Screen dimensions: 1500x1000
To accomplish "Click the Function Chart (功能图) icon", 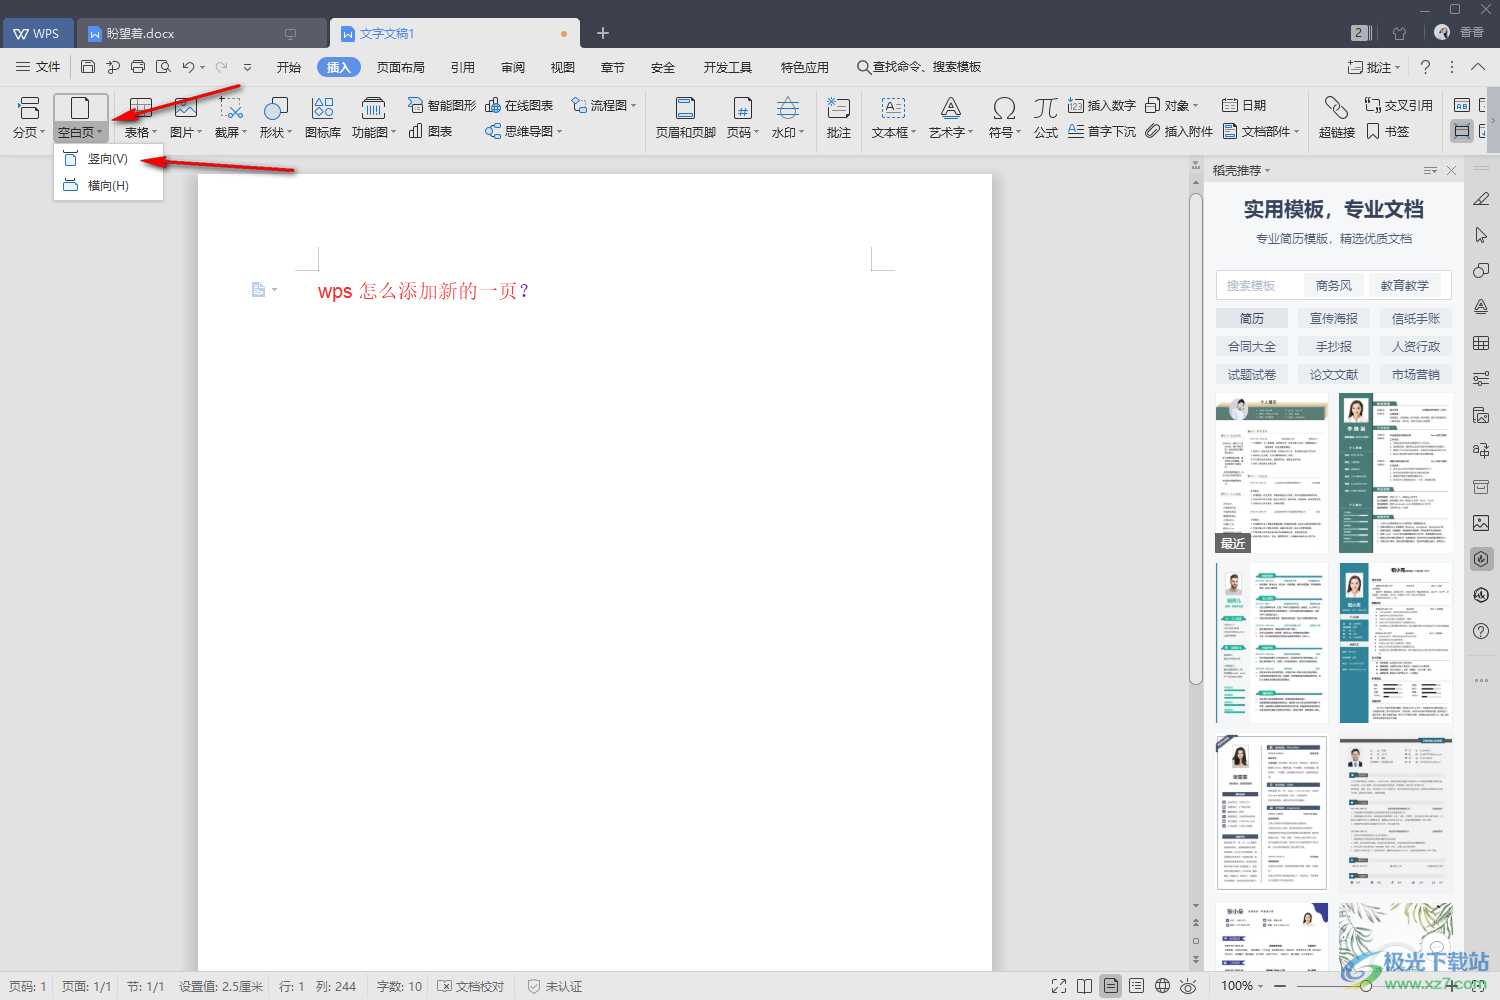I will click(x=373, y=108).
